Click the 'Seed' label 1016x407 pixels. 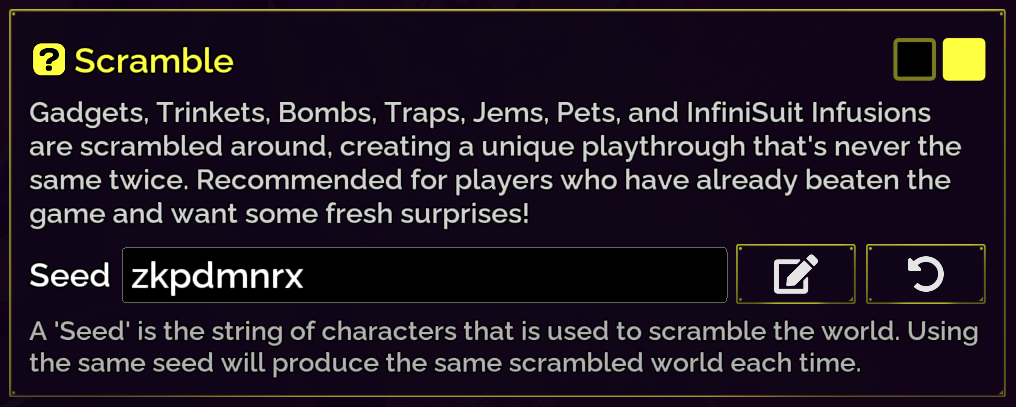pyautogui.click(x=69, y=275)
